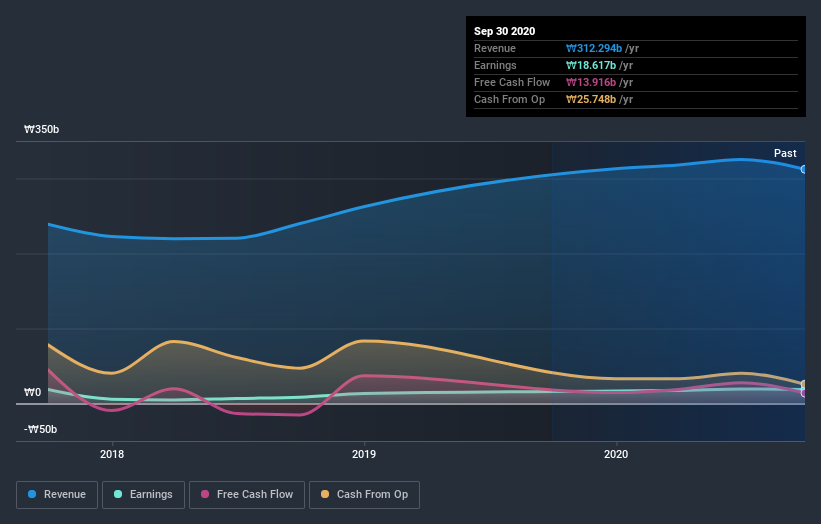Image resolution: width=821 pixels, height=524 pixels.
Task: Click the ₩13.916b free cash flow value
Action: [x=591, y=82]
